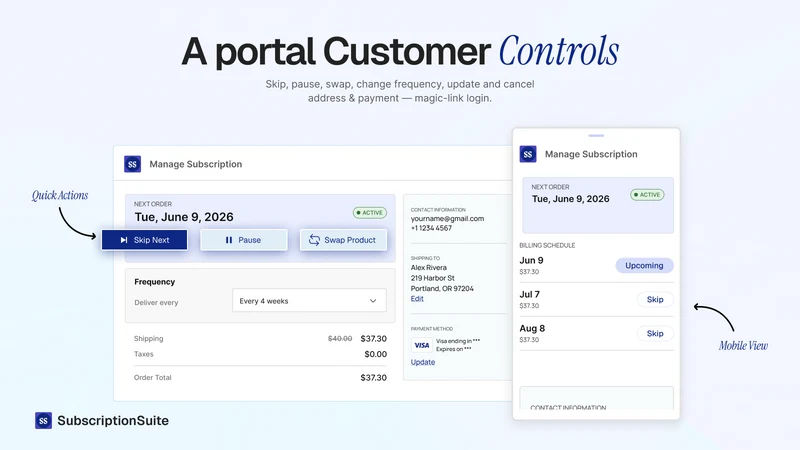Skip the Aug 8 billing in mobile view
Viewport: 800px width, 450px height.
point(655,334)
